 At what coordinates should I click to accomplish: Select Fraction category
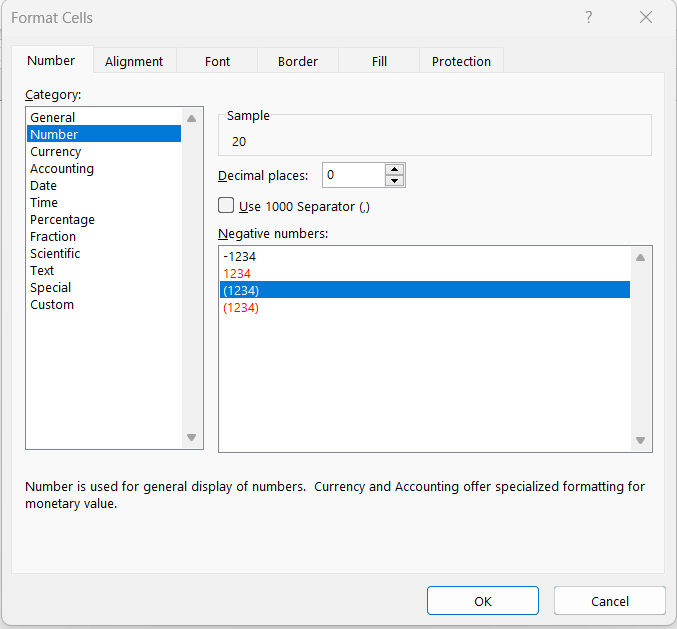point(104,237)
